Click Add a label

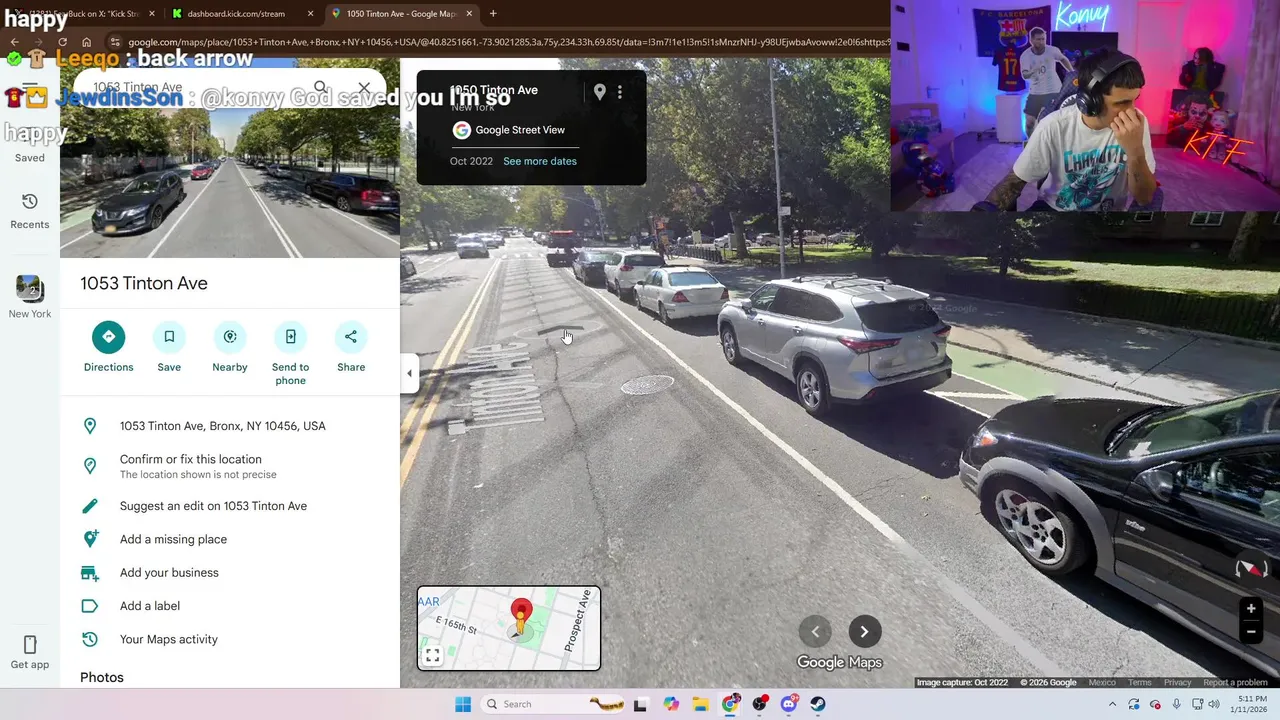230,606
